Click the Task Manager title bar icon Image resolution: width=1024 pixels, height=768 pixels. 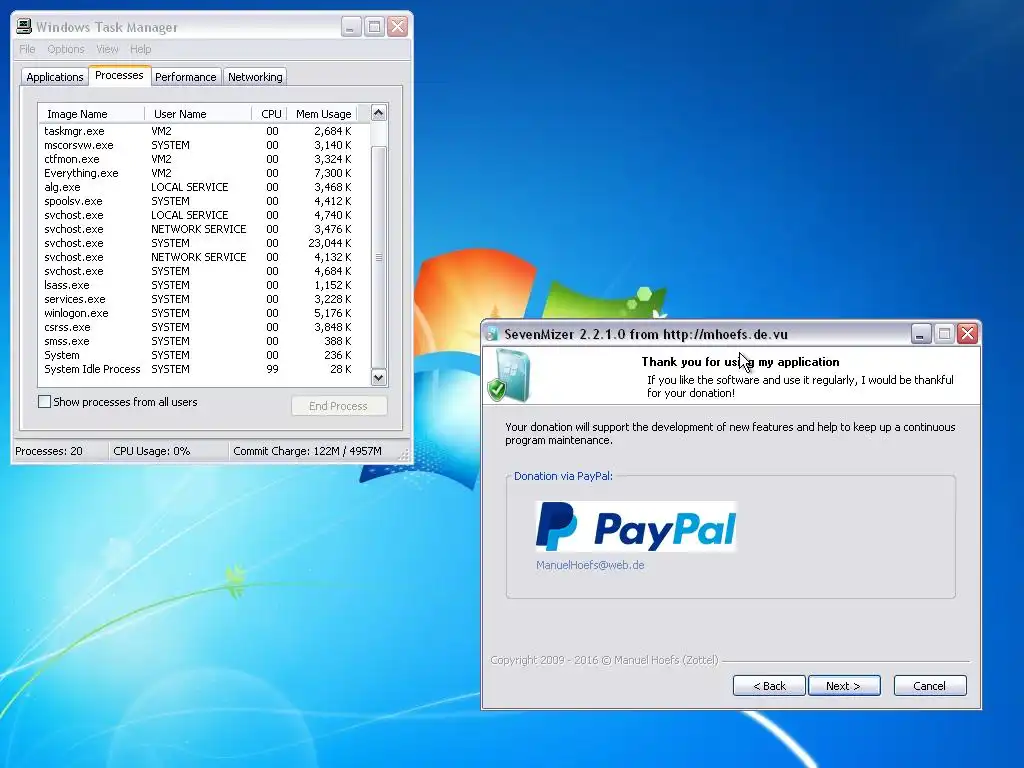click(x=24, y=26)
